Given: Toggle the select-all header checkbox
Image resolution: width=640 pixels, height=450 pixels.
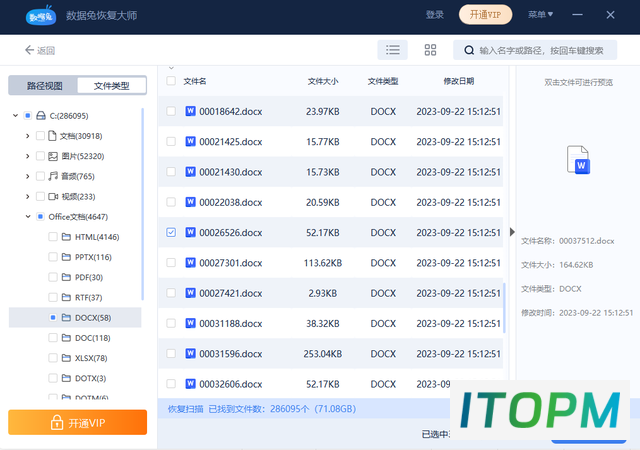Looking at the screenshot, I should [x=171, y=80].
